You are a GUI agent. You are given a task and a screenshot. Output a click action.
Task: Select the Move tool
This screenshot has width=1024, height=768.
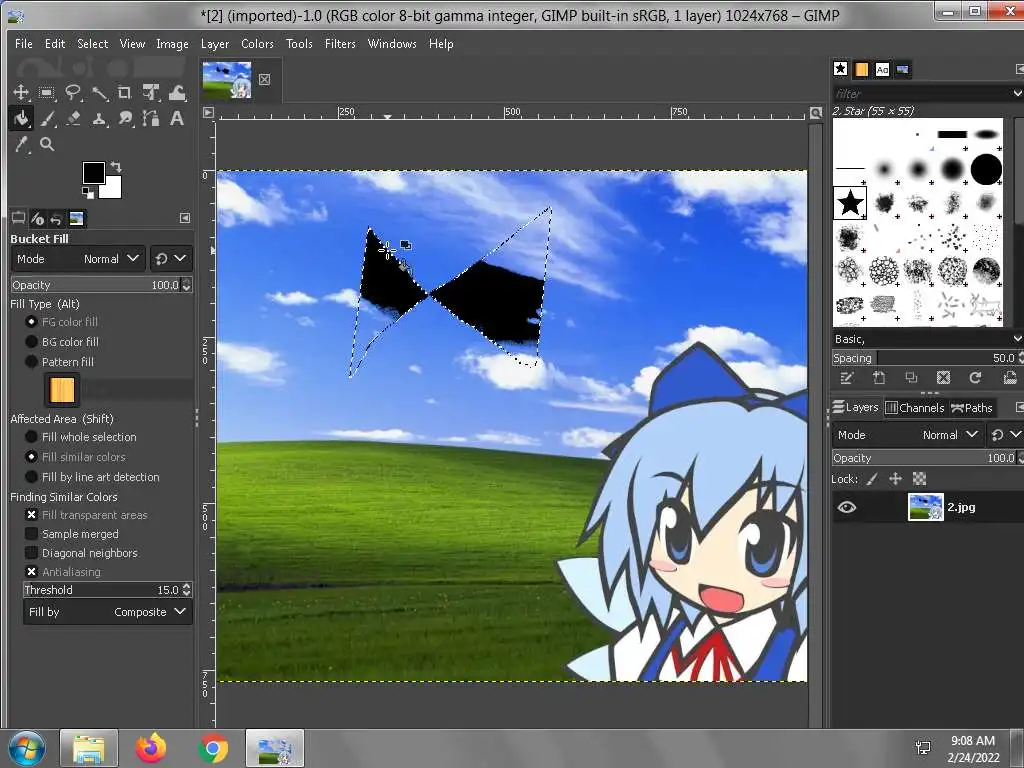click(22, 93)
